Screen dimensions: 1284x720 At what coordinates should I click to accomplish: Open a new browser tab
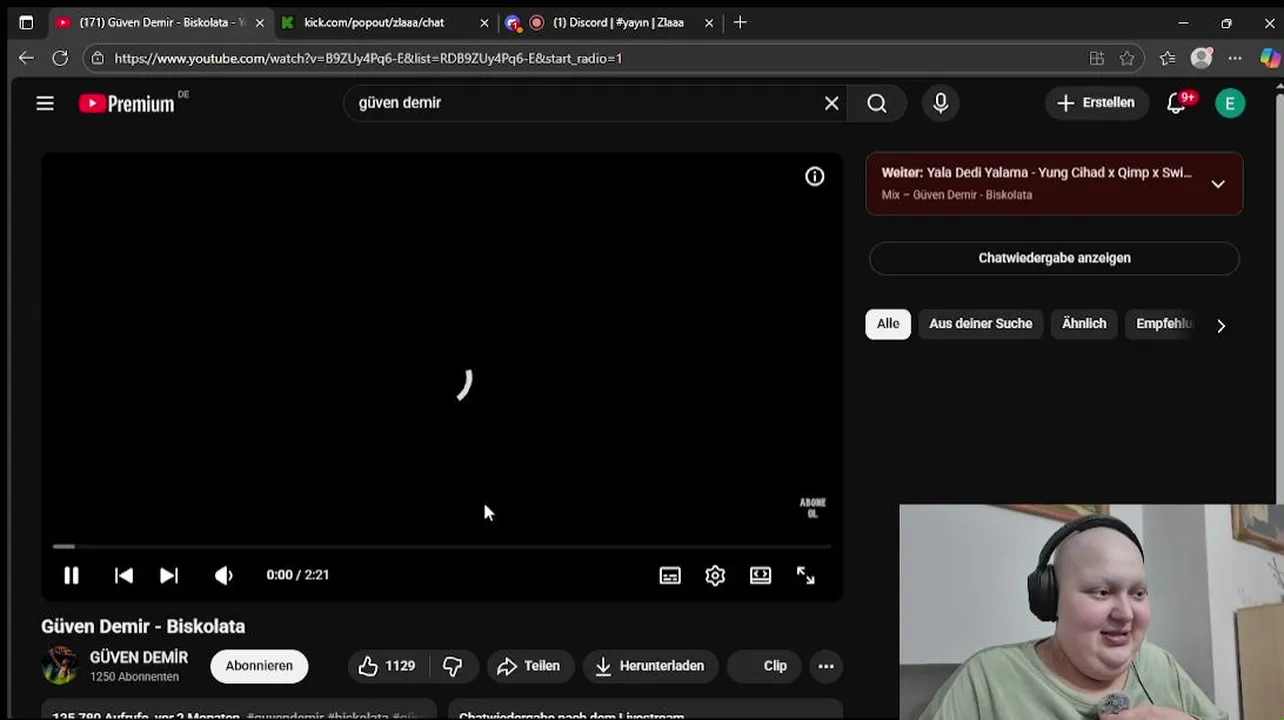coord(740,22)
